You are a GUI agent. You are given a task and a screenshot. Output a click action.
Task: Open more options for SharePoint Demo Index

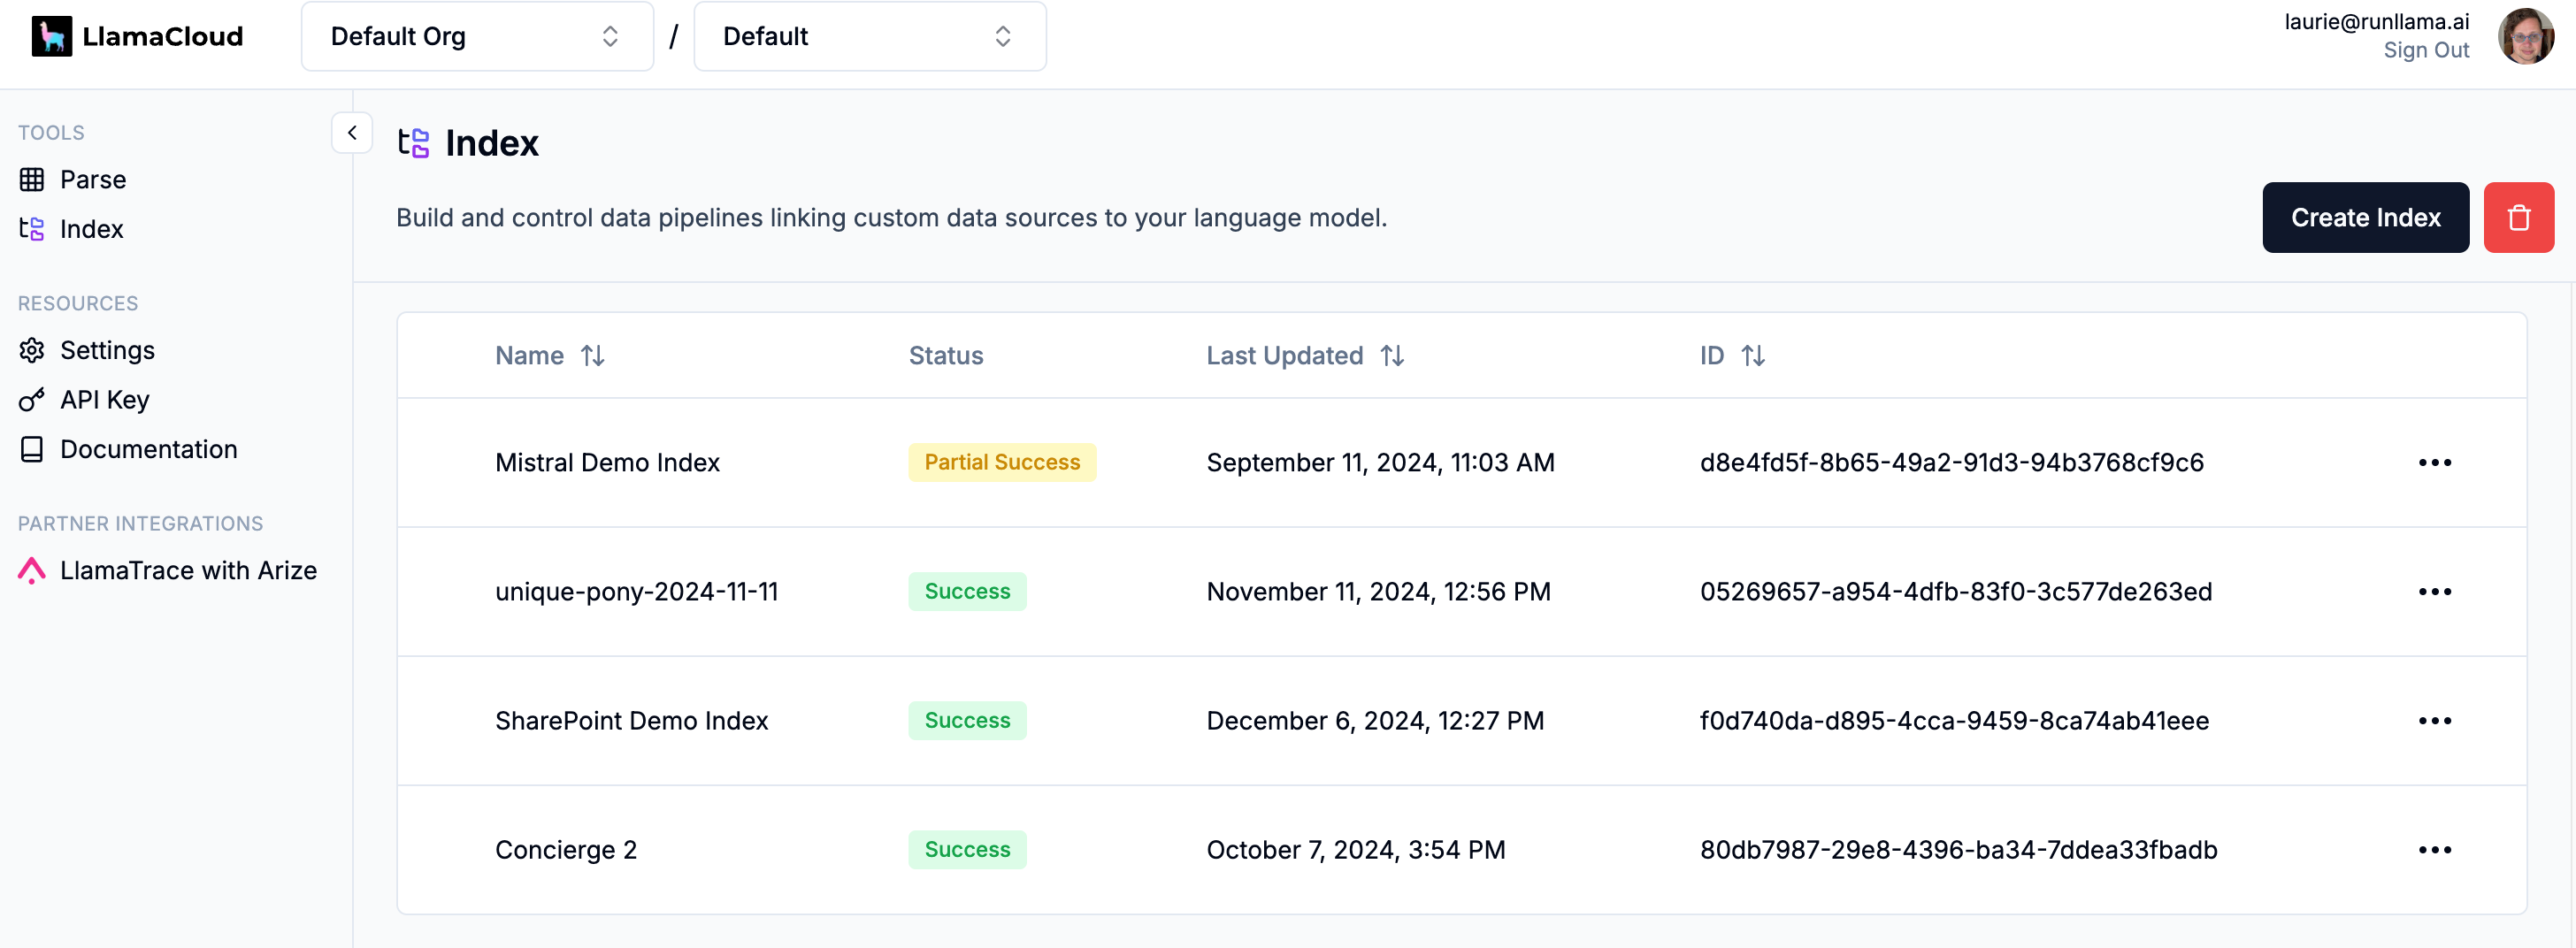coord(2434,721)
